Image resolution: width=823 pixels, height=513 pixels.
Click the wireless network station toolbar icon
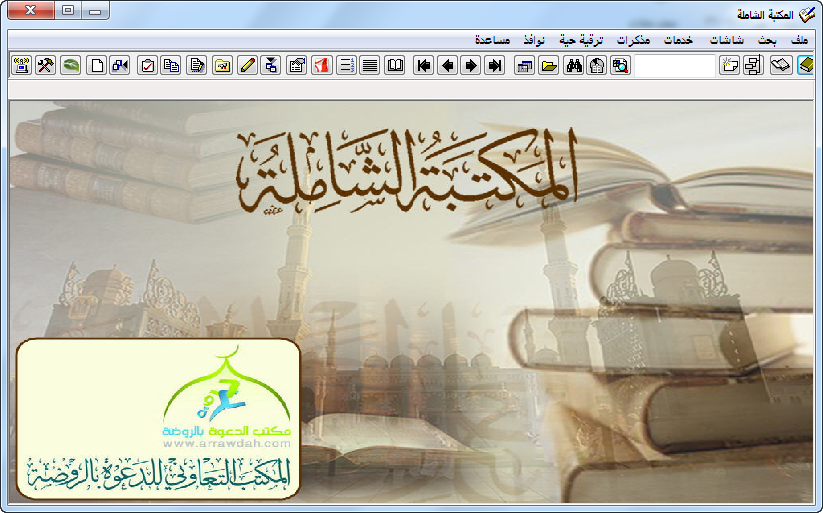click(22, 66)
